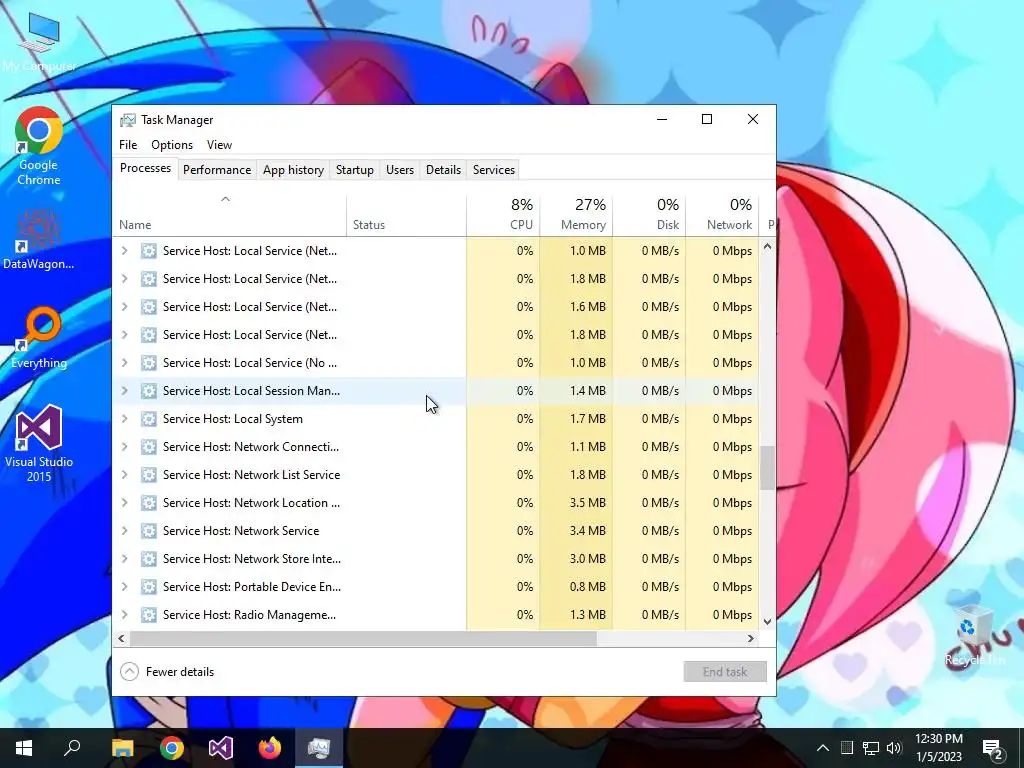The width and height of the screenshot is (1024, 768).
Task: Select the Processes tab
Action: [x=145, y=168]
